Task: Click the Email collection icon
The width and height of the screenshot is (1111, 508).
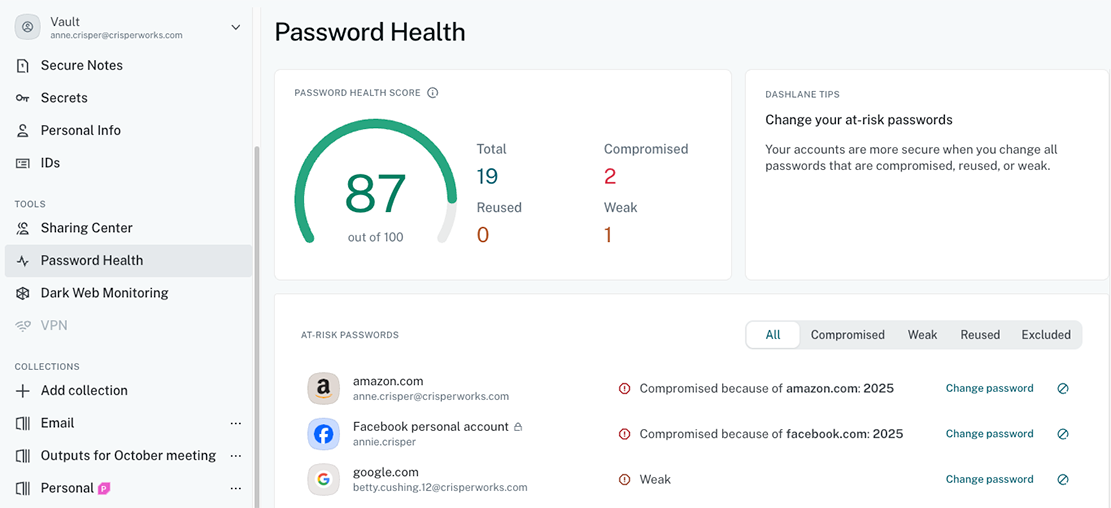Action: pos(23,424)
